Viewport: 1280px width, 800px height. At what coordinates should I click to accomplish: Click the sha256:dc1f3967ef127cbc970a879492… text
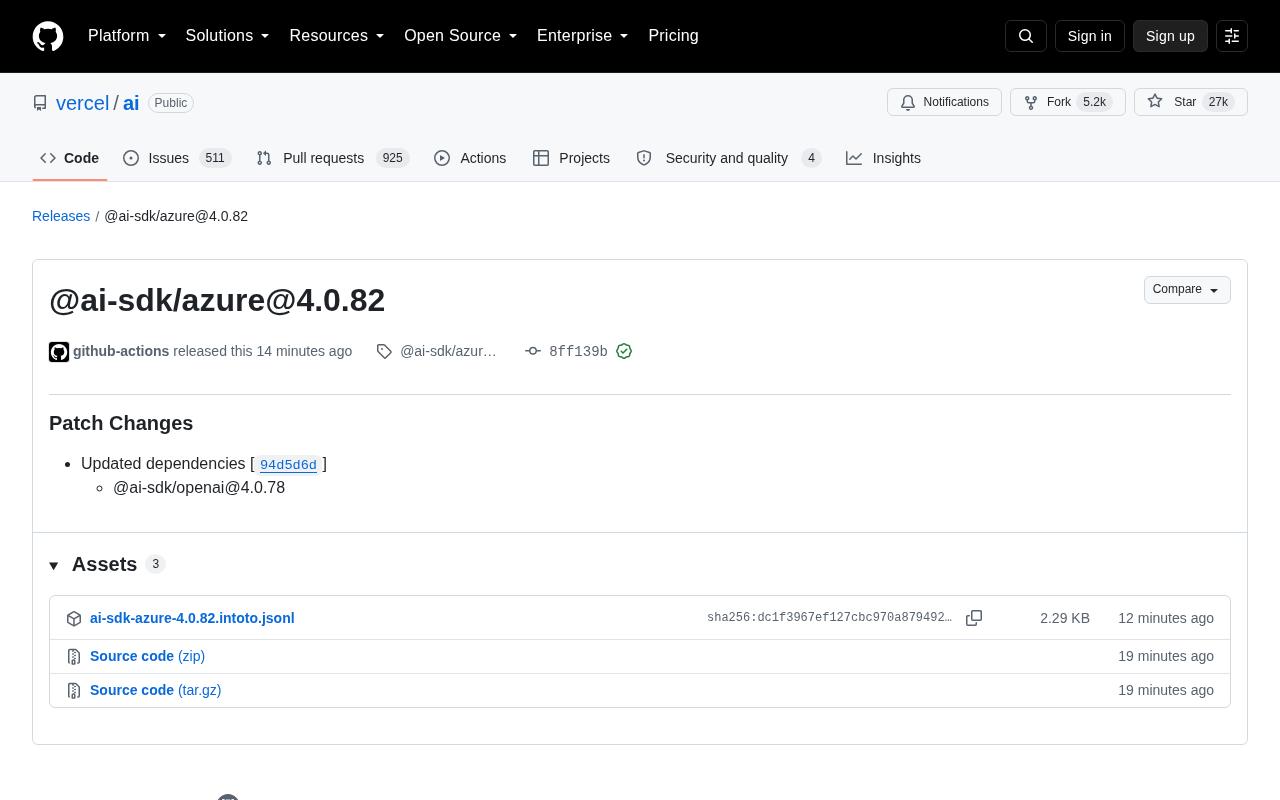pos(829,618)
